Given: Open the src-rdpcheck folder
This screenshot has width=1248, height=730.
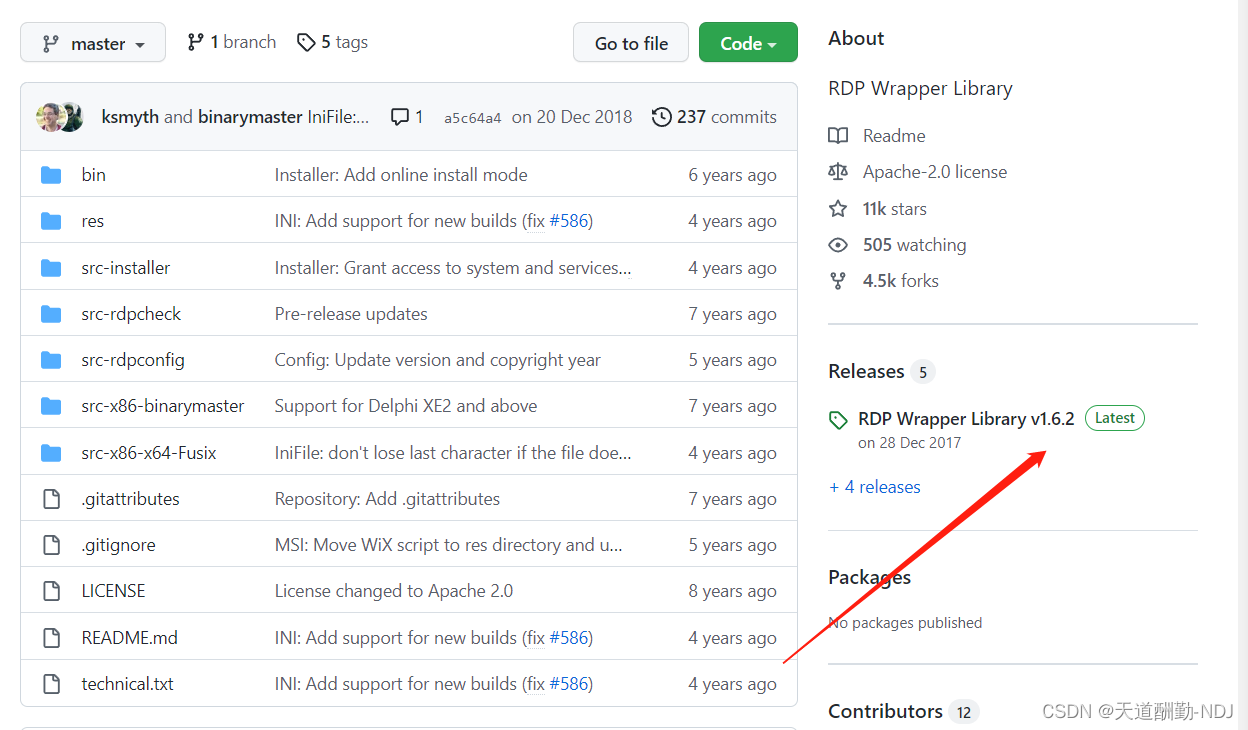Looking at the screenshot, I should point(131,314).
